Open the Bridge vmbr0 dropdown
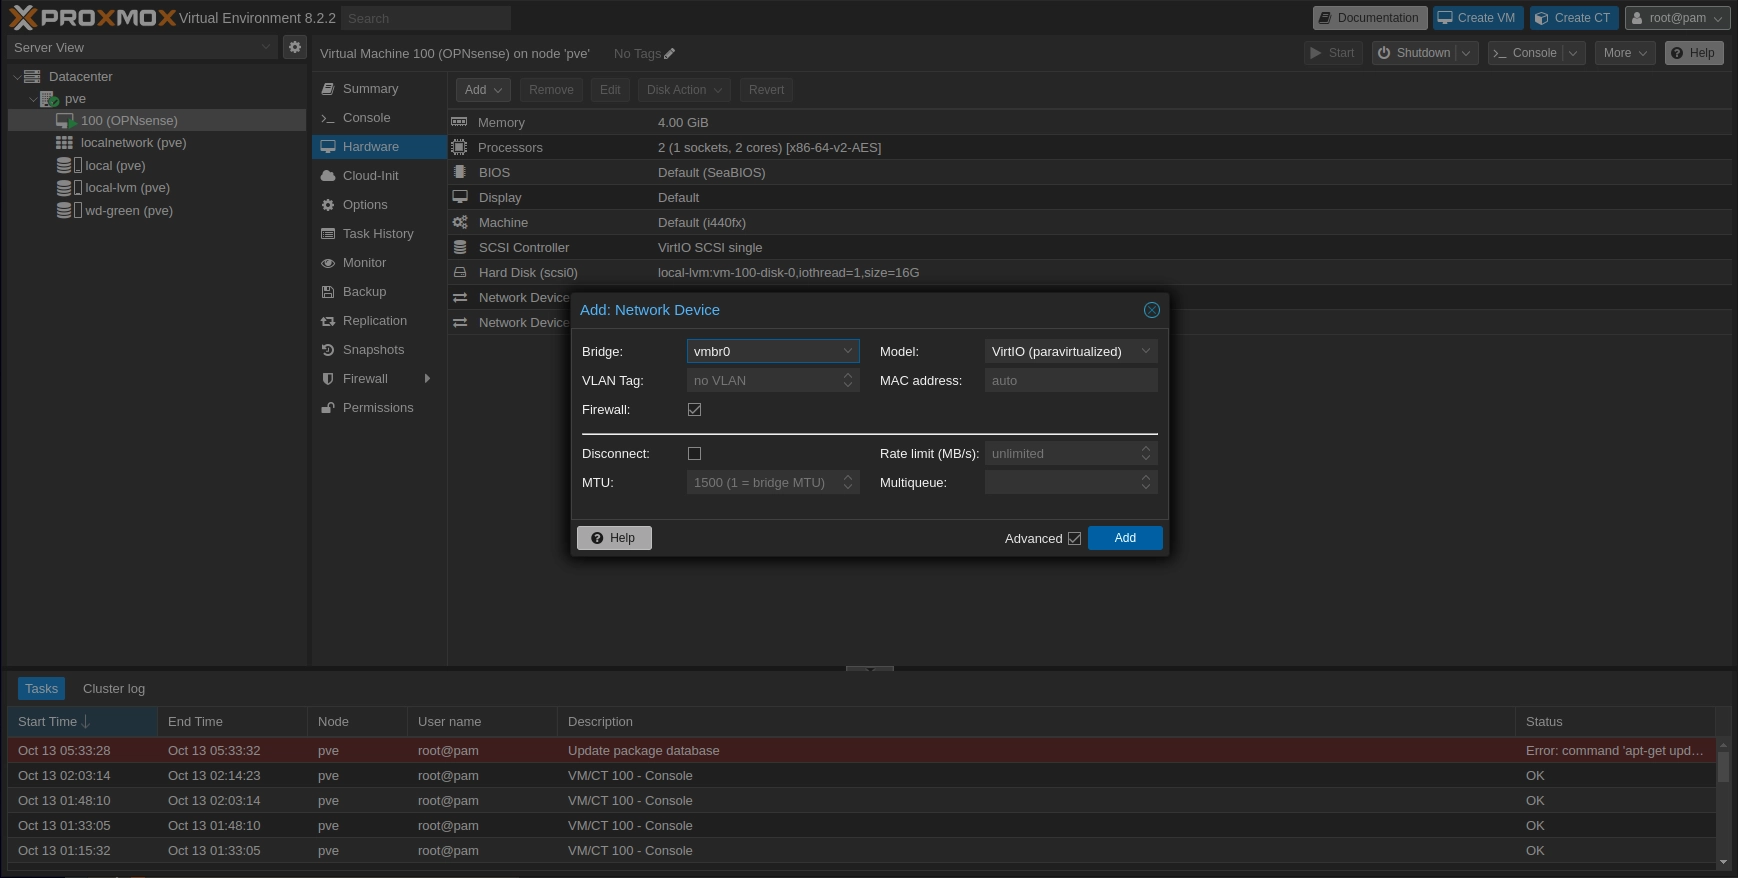 click(848, 351)
